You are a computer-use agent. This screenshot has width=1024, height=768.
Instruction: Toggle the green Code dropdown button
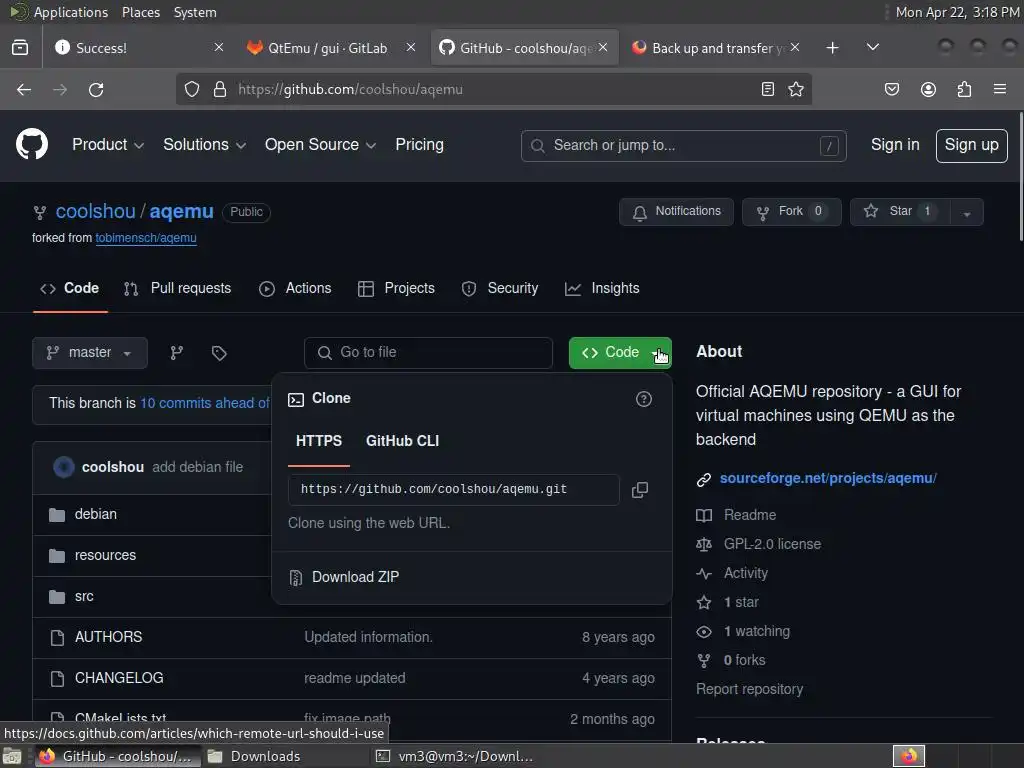coord(620,353)
